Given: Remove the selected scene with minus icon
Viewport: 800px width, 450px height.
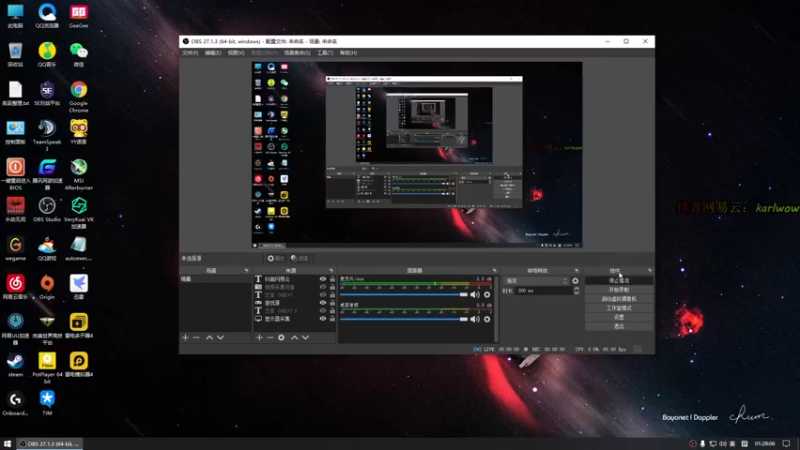Looking at the screenshot, I should [x=196, y=337].
